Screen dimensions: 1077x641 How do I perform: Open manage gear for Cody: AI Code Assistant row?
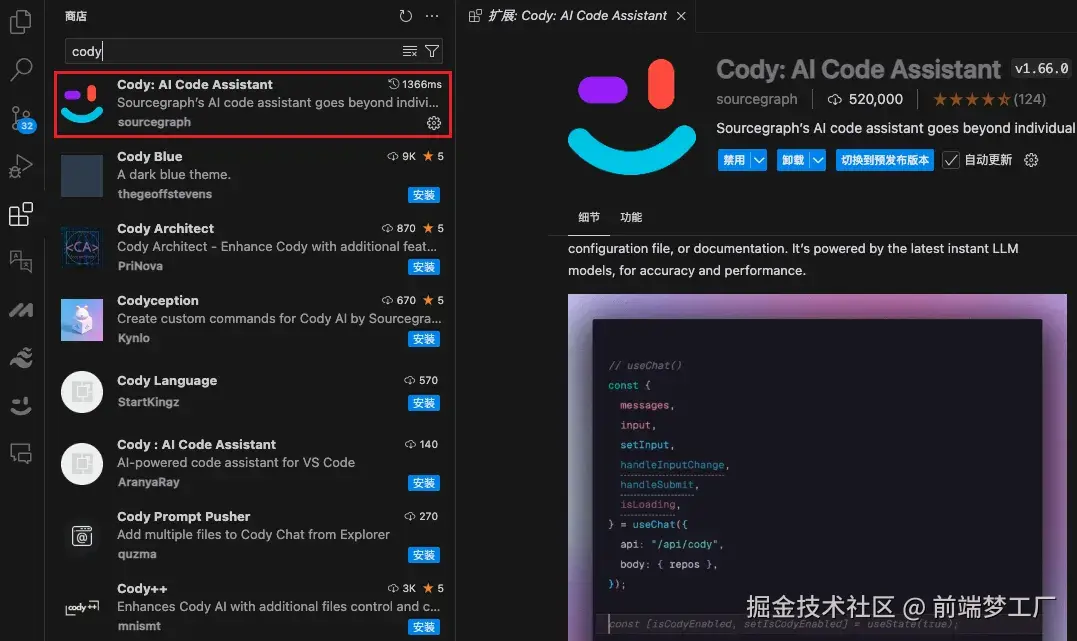[x=433, y=123]
